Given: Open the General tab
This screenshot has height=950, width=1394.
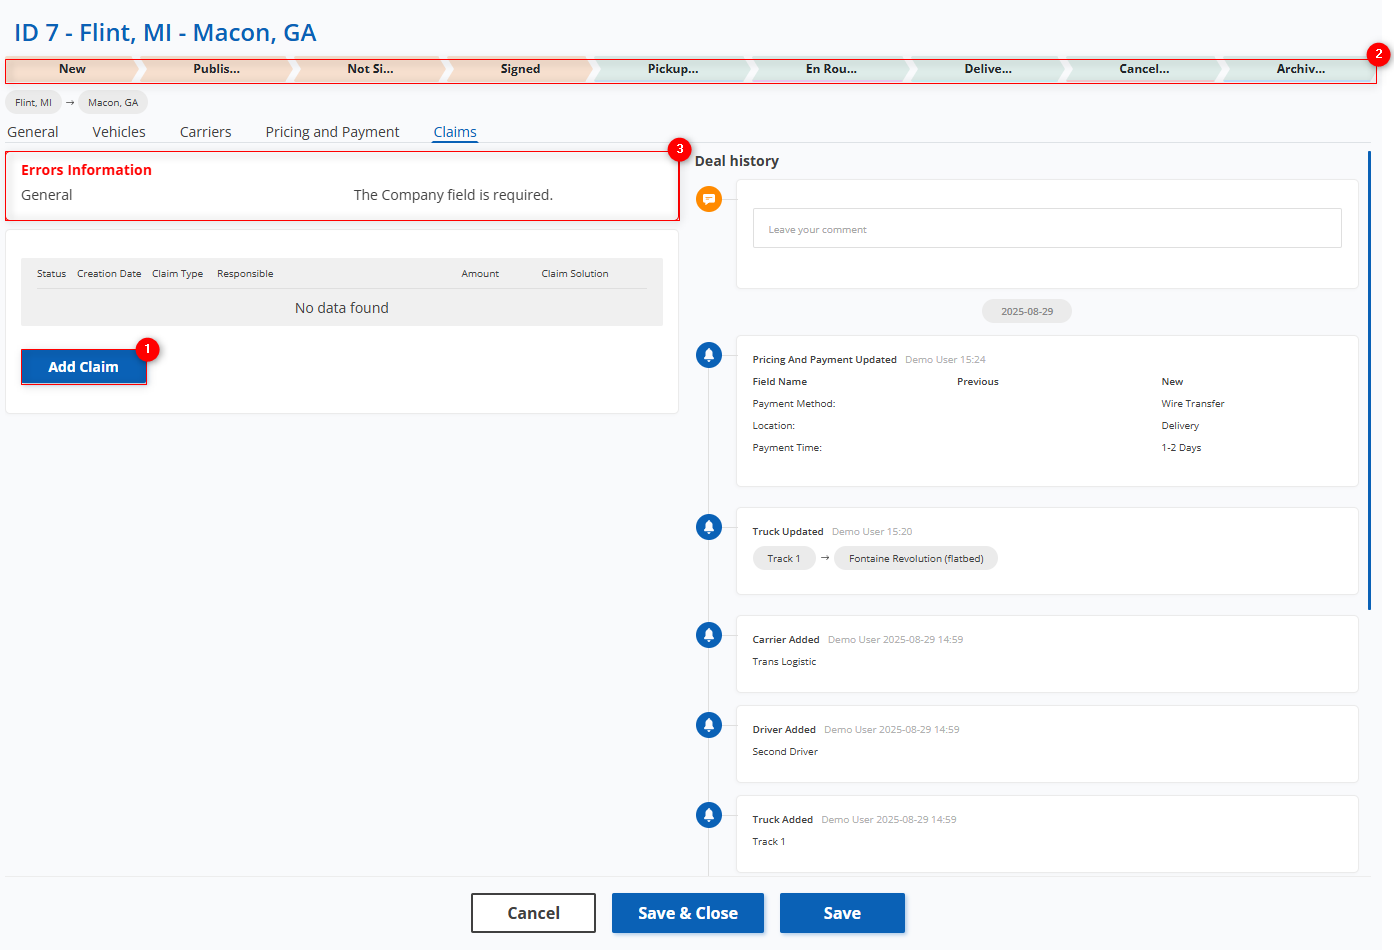Looking at the screenshot, I should pyautogui.click(x=33, y=132).
